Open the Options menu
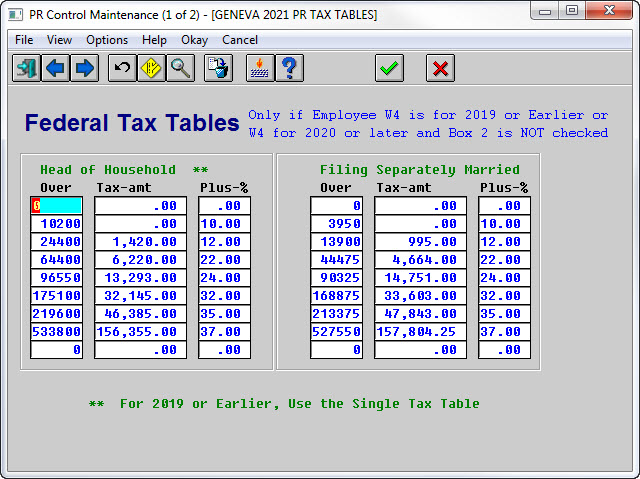The image size is (640, 479). click(107, 40)
